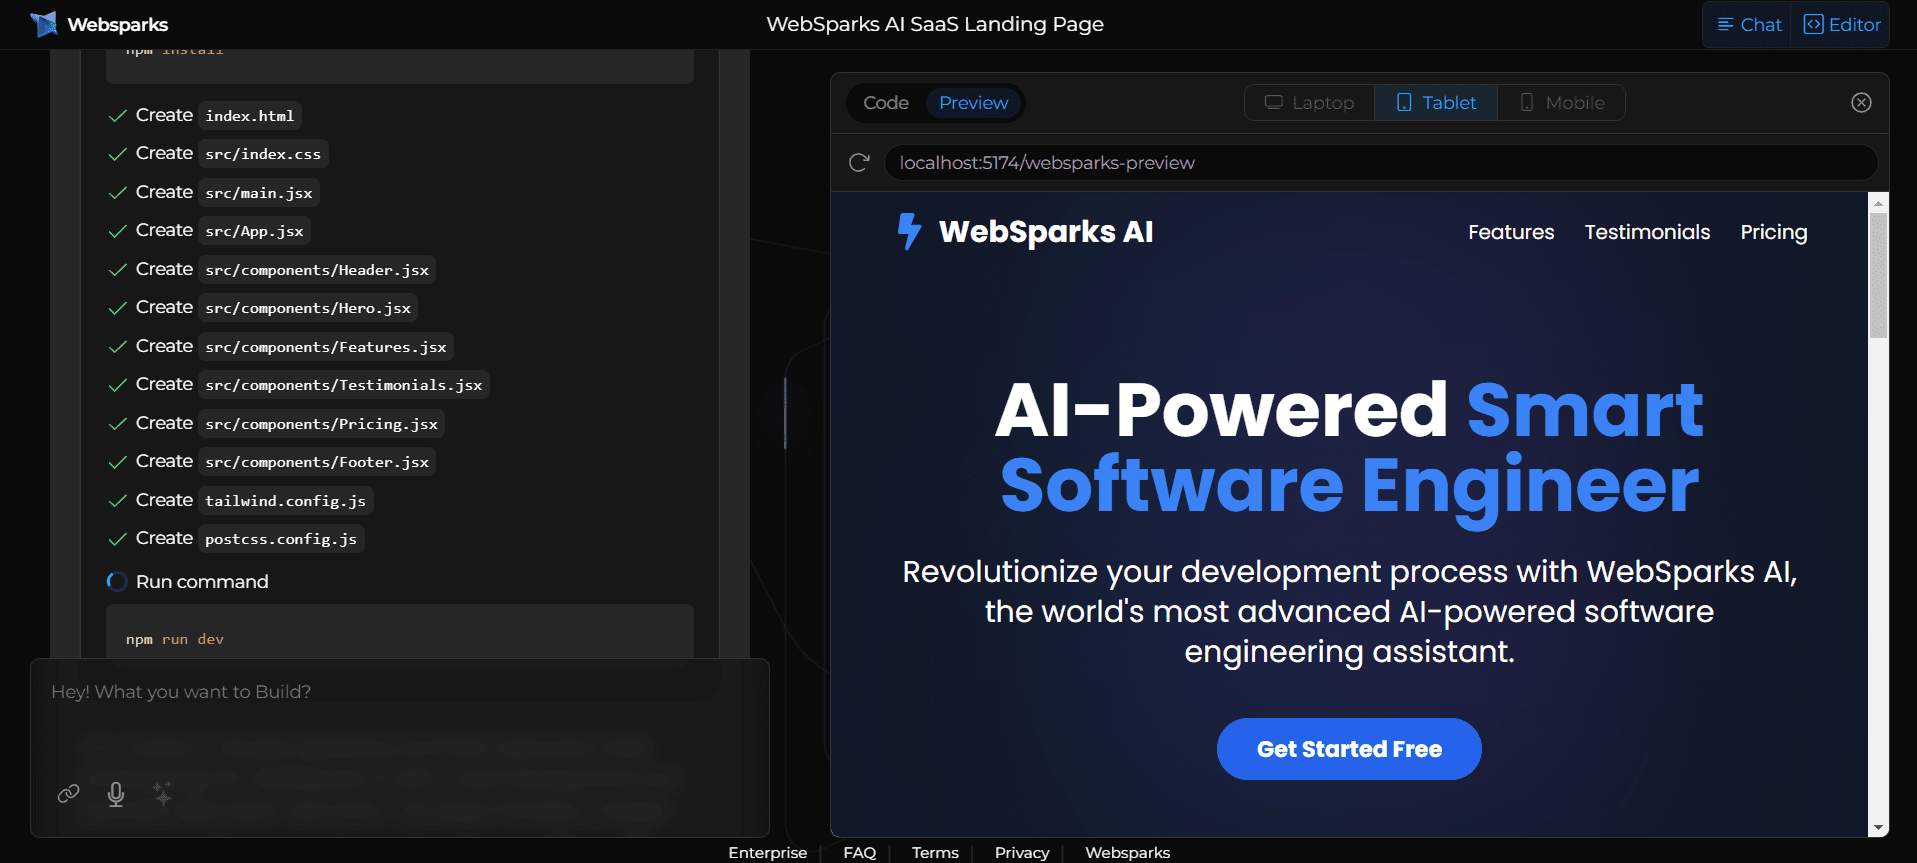Screen dimensions: 1917x863
Task: Click the WebSparks AI lightning bolt logo
Action: [x=909, y=231]
